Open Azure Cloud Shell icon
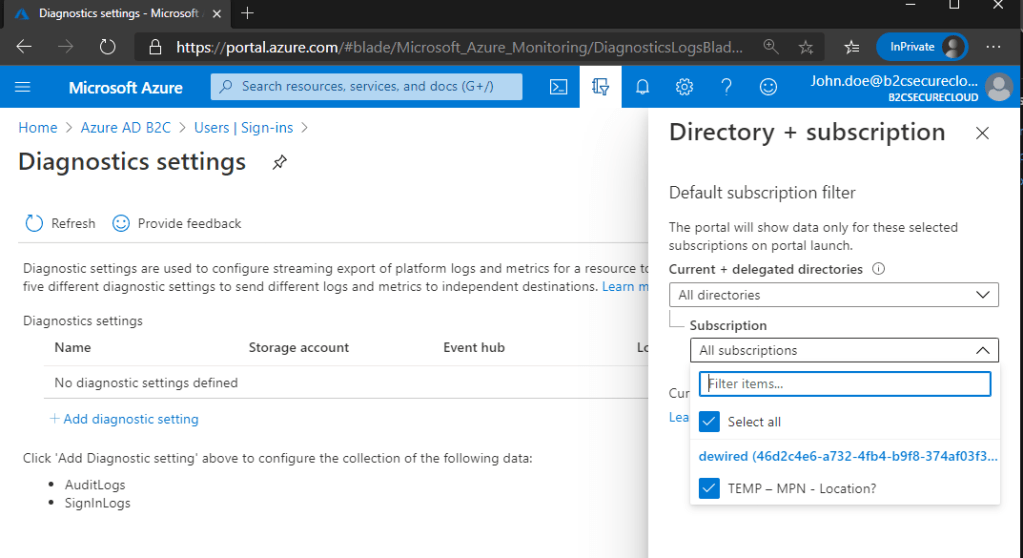The height and width of the screenshot is (558, 1023). [560, 87]
